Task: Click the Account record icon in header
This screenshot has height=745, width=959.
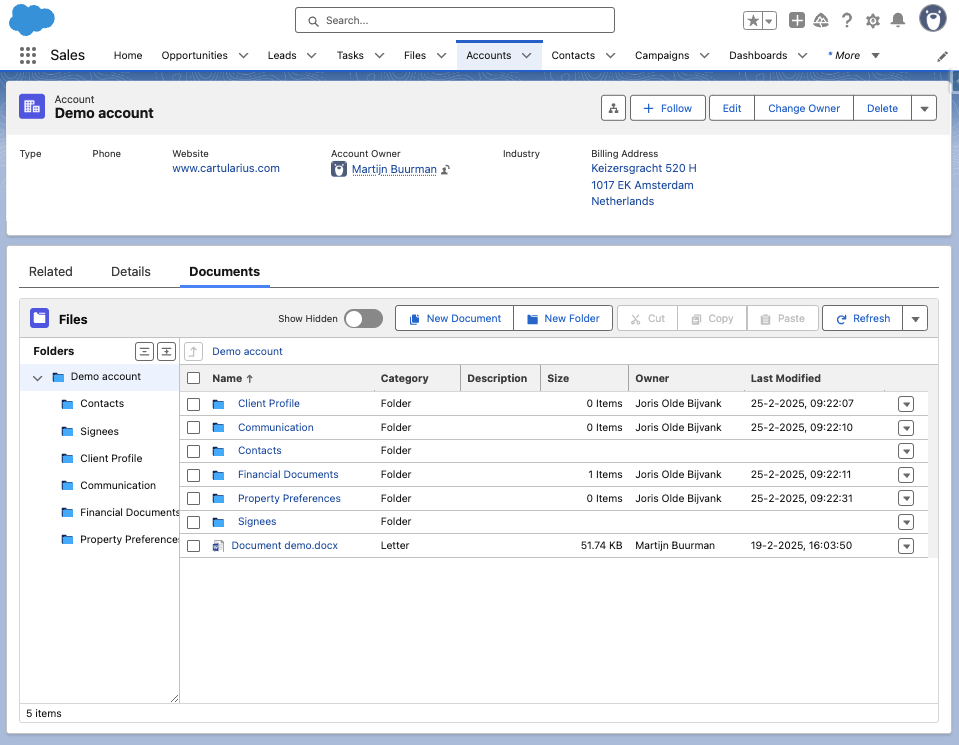Action: [32, 106]
